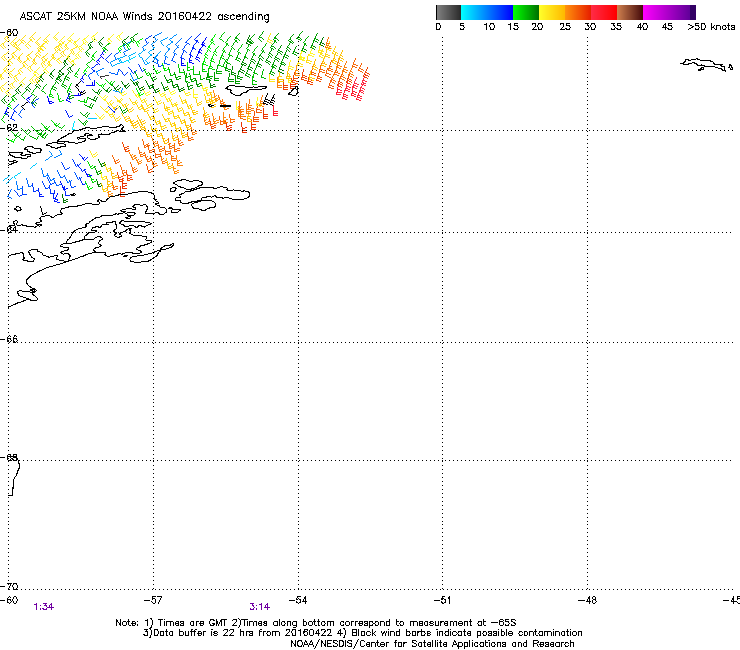The width and height of the screenshot is (740, 650).
Task: Click the '-66' latitude axis label
Action: [9, 339]
